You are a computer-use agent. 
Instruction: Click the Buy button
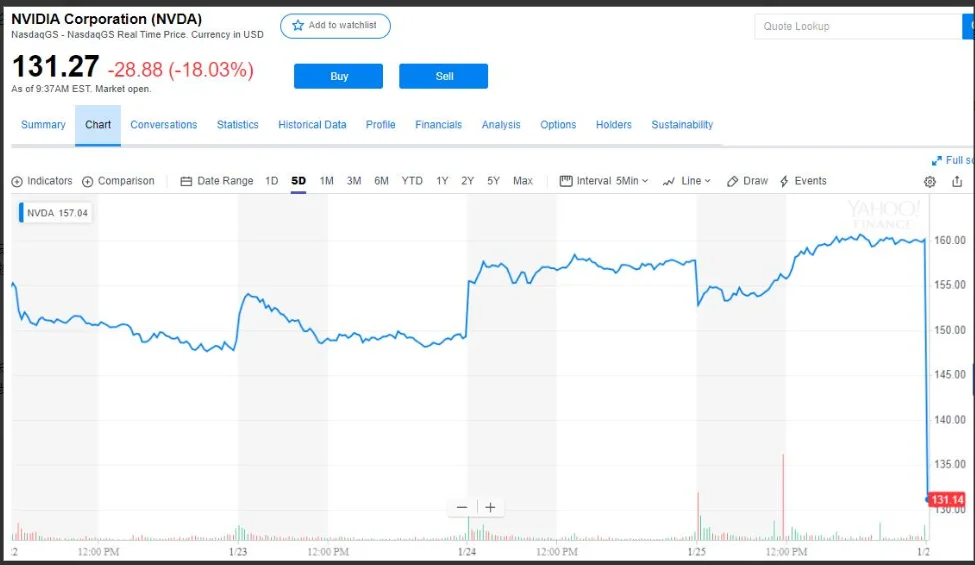[x=338, y=76]
